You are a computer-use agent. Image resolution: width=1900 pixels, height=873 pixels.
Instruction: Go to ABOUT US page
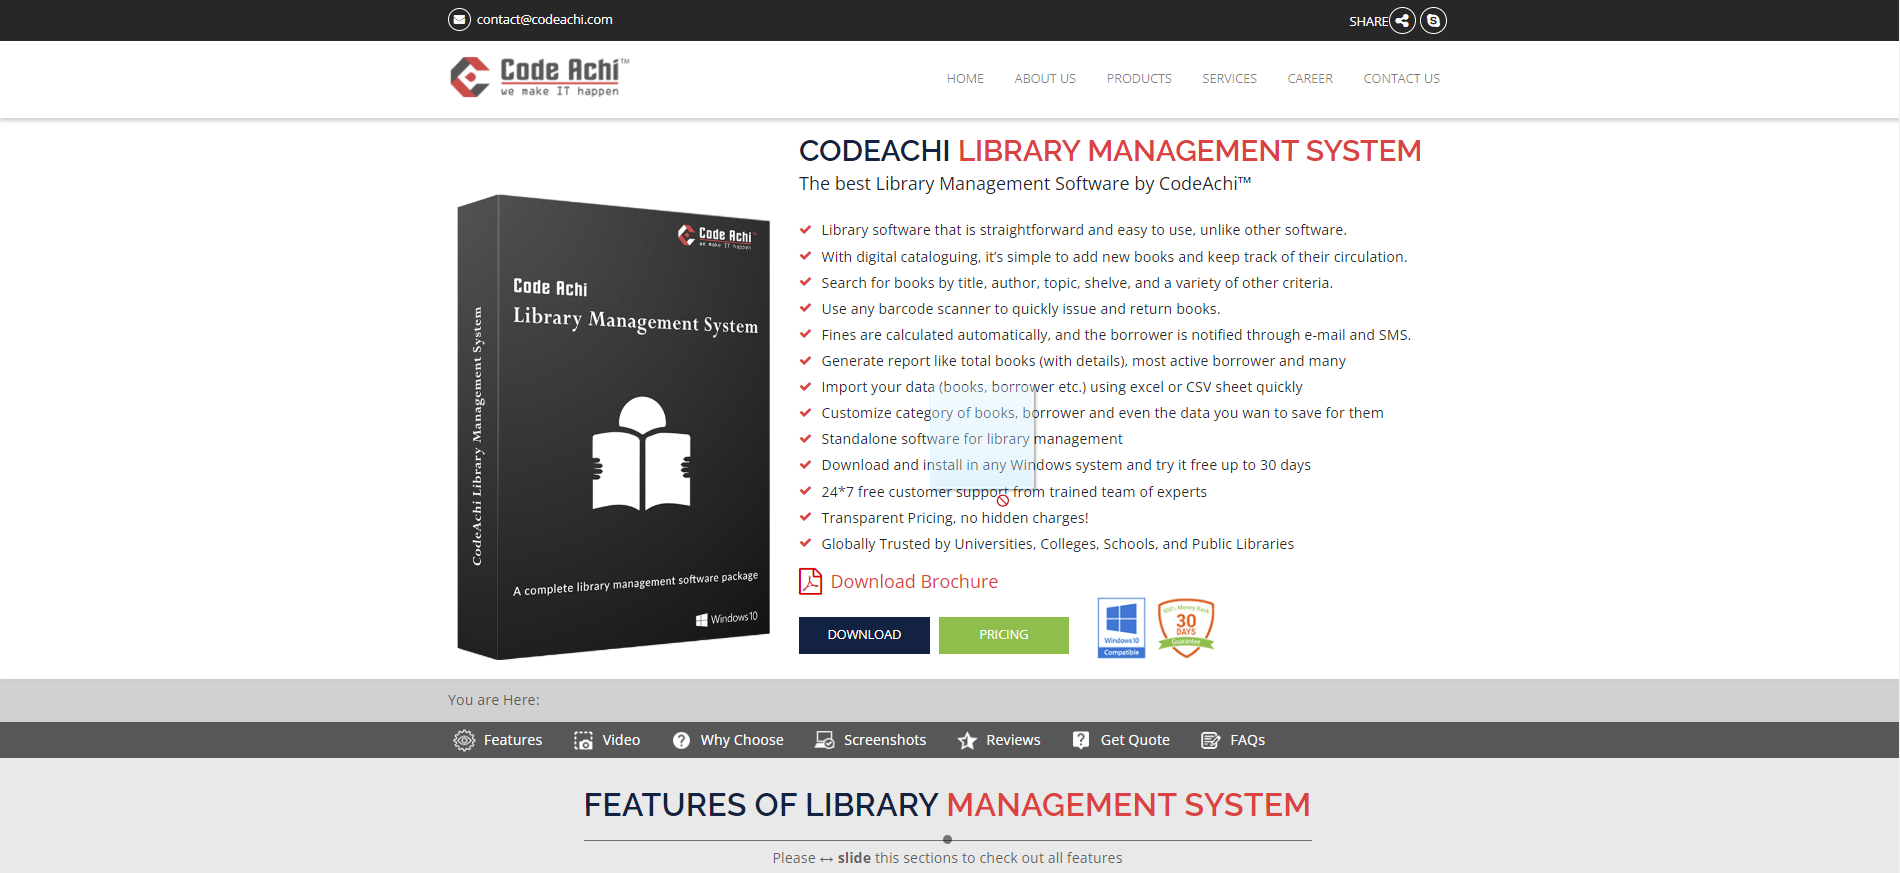coord(1045,79)
